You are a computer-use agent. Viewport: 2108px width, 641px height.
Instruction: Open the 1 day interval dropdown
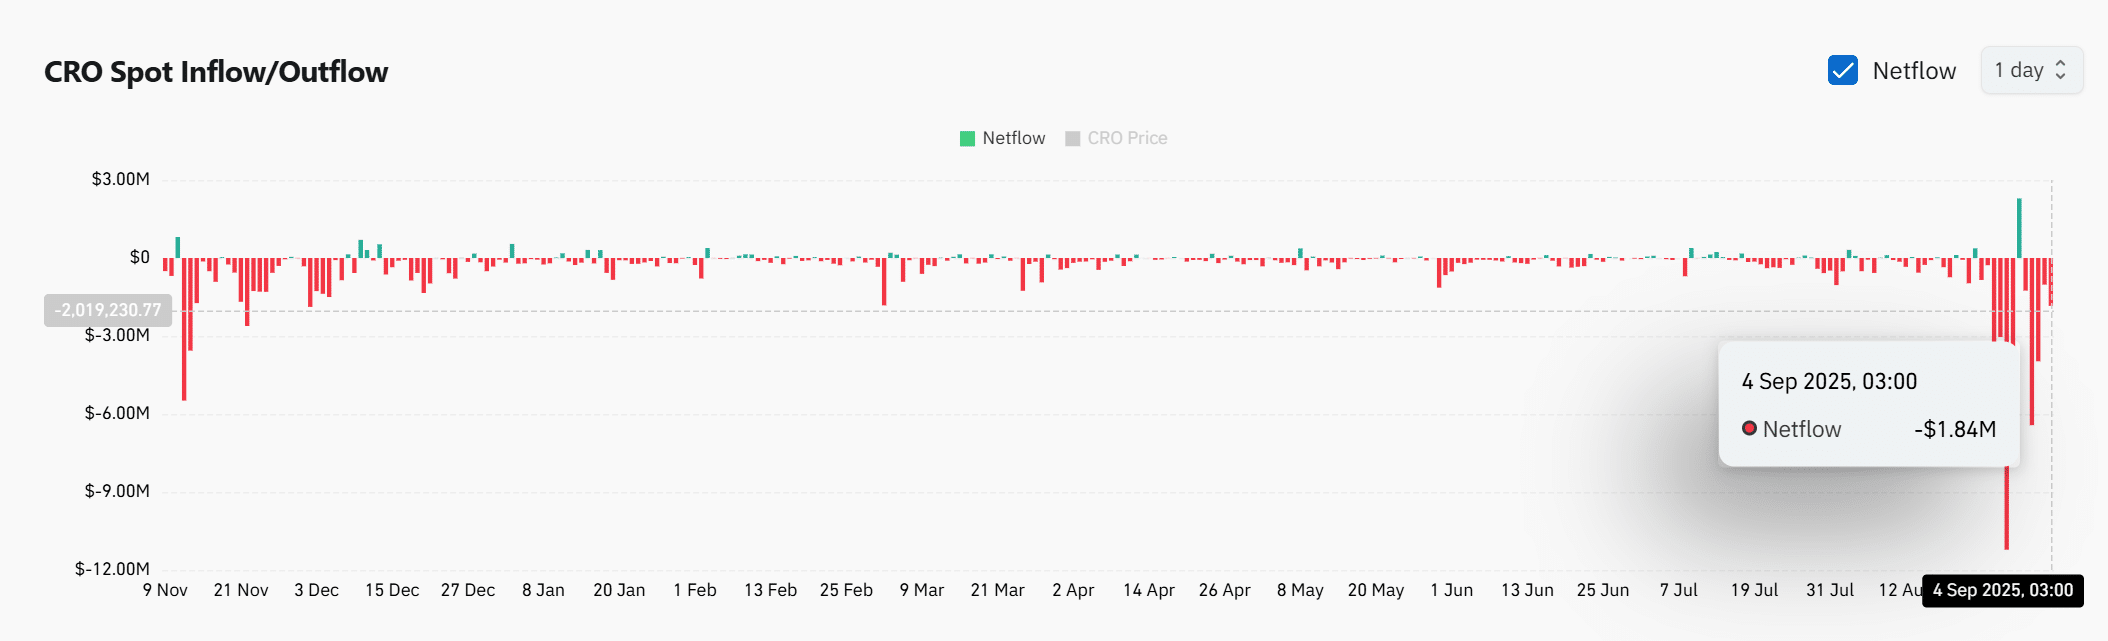coord(2030,71)
